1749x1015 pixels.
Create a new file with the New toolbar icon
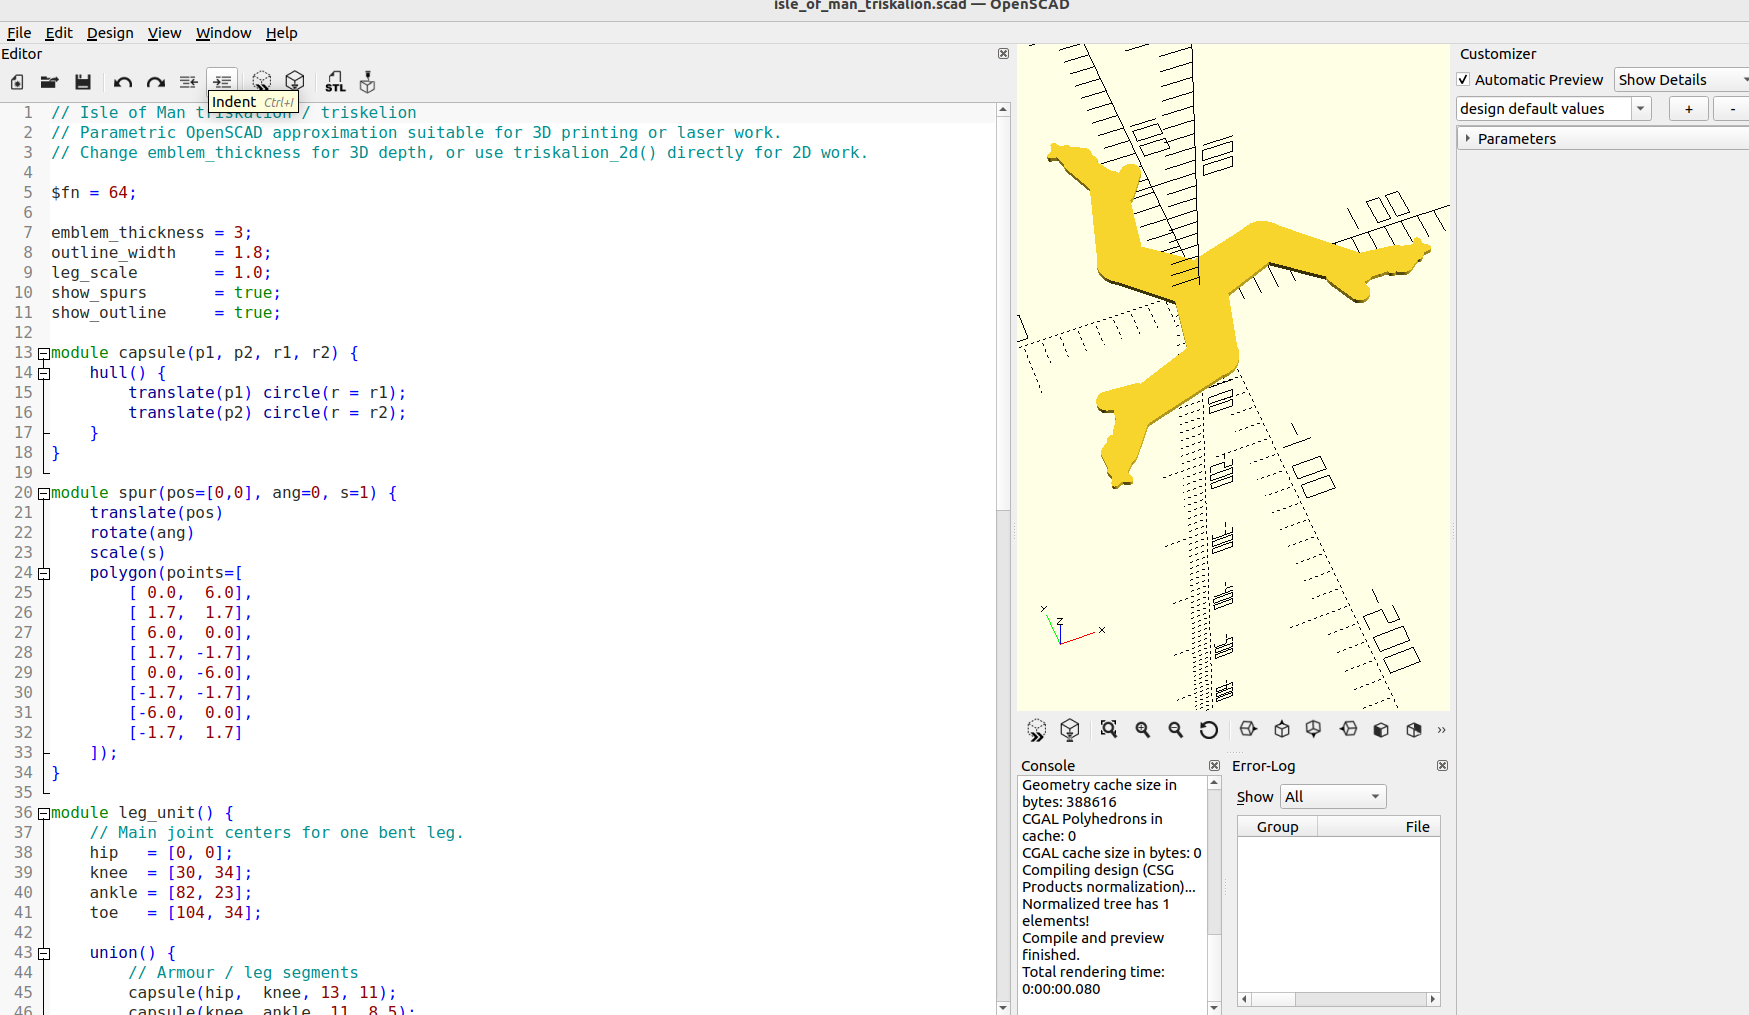click(17, 82)
